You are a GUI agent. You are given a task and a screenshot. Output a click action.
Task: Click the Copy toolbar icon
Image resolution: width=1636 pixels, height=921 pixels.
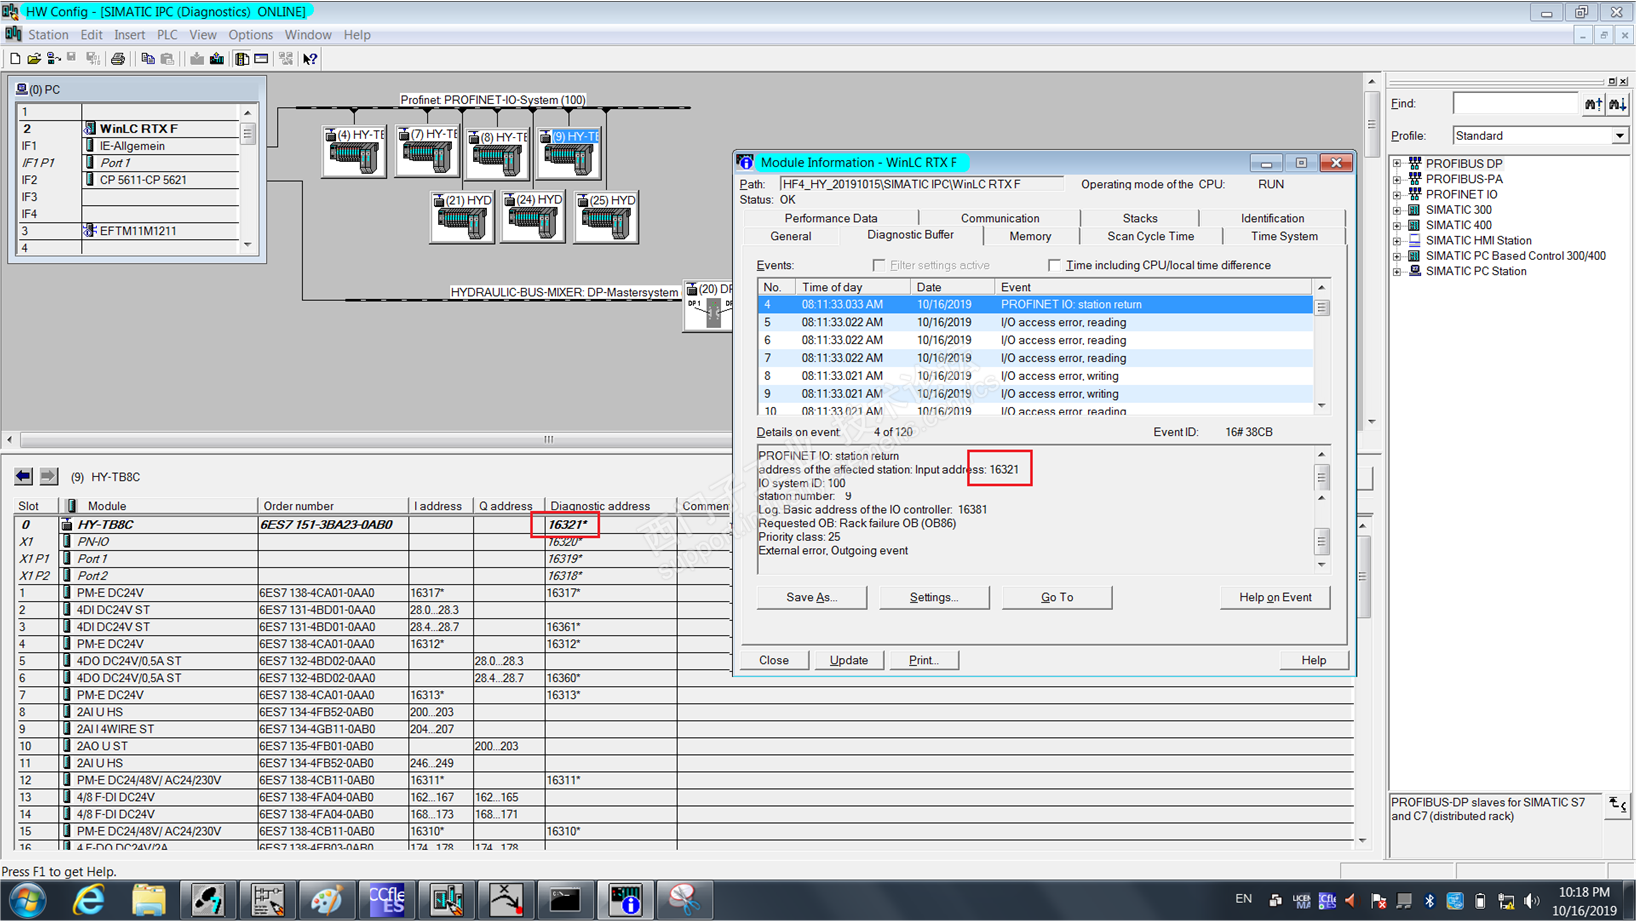[148, 59]
